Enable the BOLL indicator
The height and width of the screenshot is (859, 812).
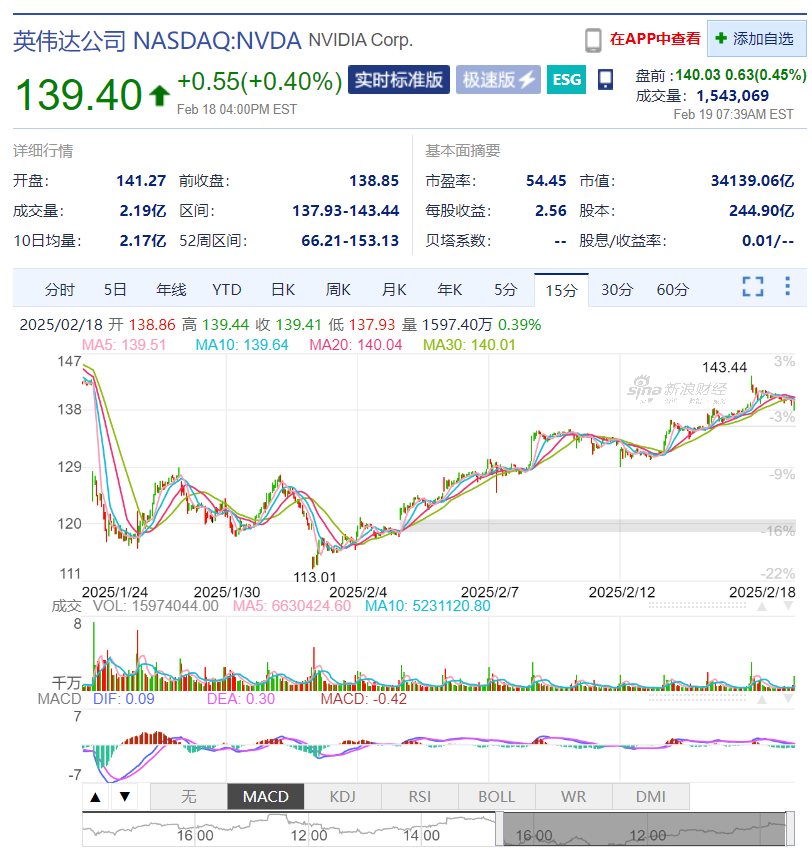pyautogui.click(x=496, y=797)
